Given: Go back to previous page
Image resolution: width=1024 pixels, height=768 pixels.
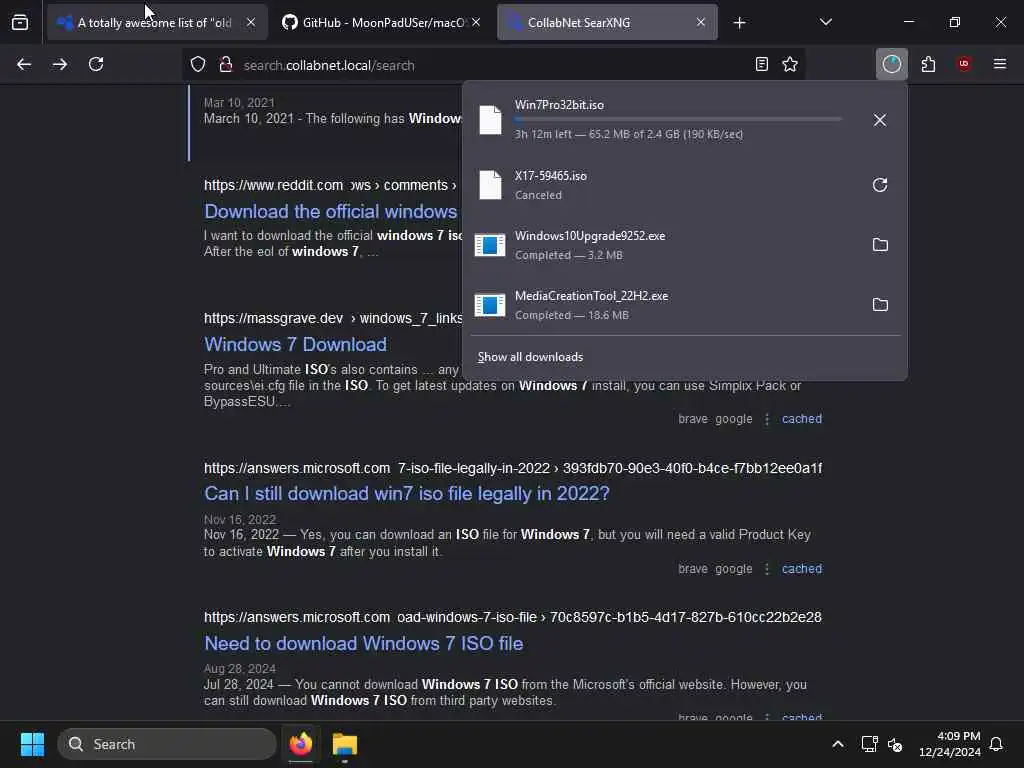Looking at the screenshot, I should pyautogui.click(x=24, y=64).
